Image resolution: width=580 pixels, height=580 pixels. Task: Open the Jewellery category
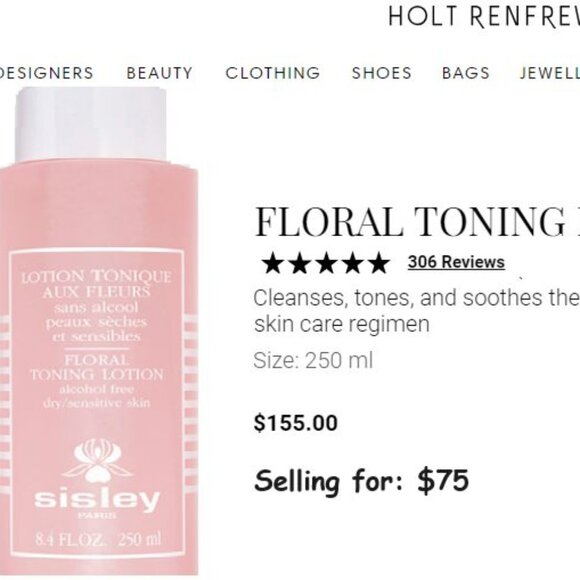point(550,73)
